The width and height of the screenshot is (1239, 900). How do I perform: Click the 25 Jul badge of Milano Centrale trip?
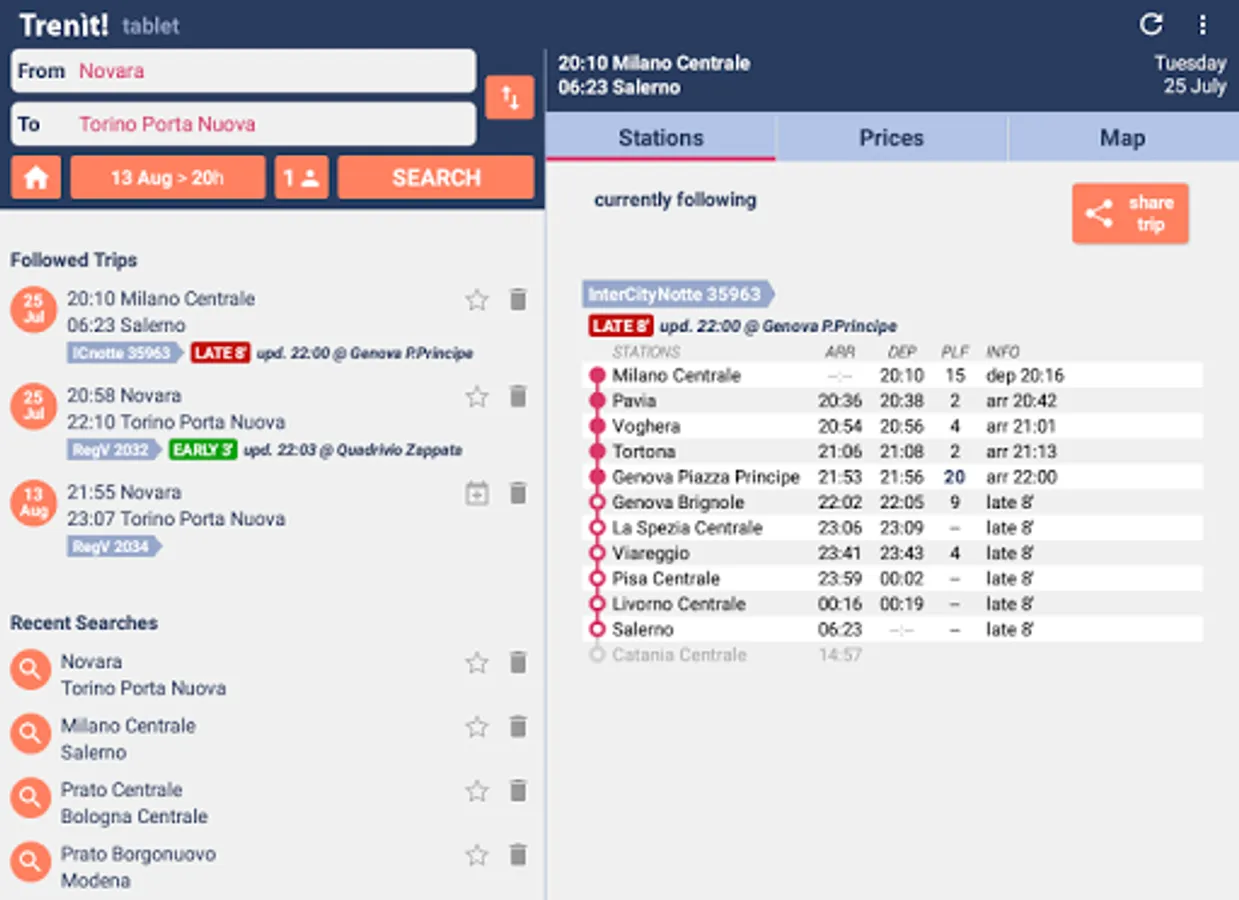pos(33,309)
